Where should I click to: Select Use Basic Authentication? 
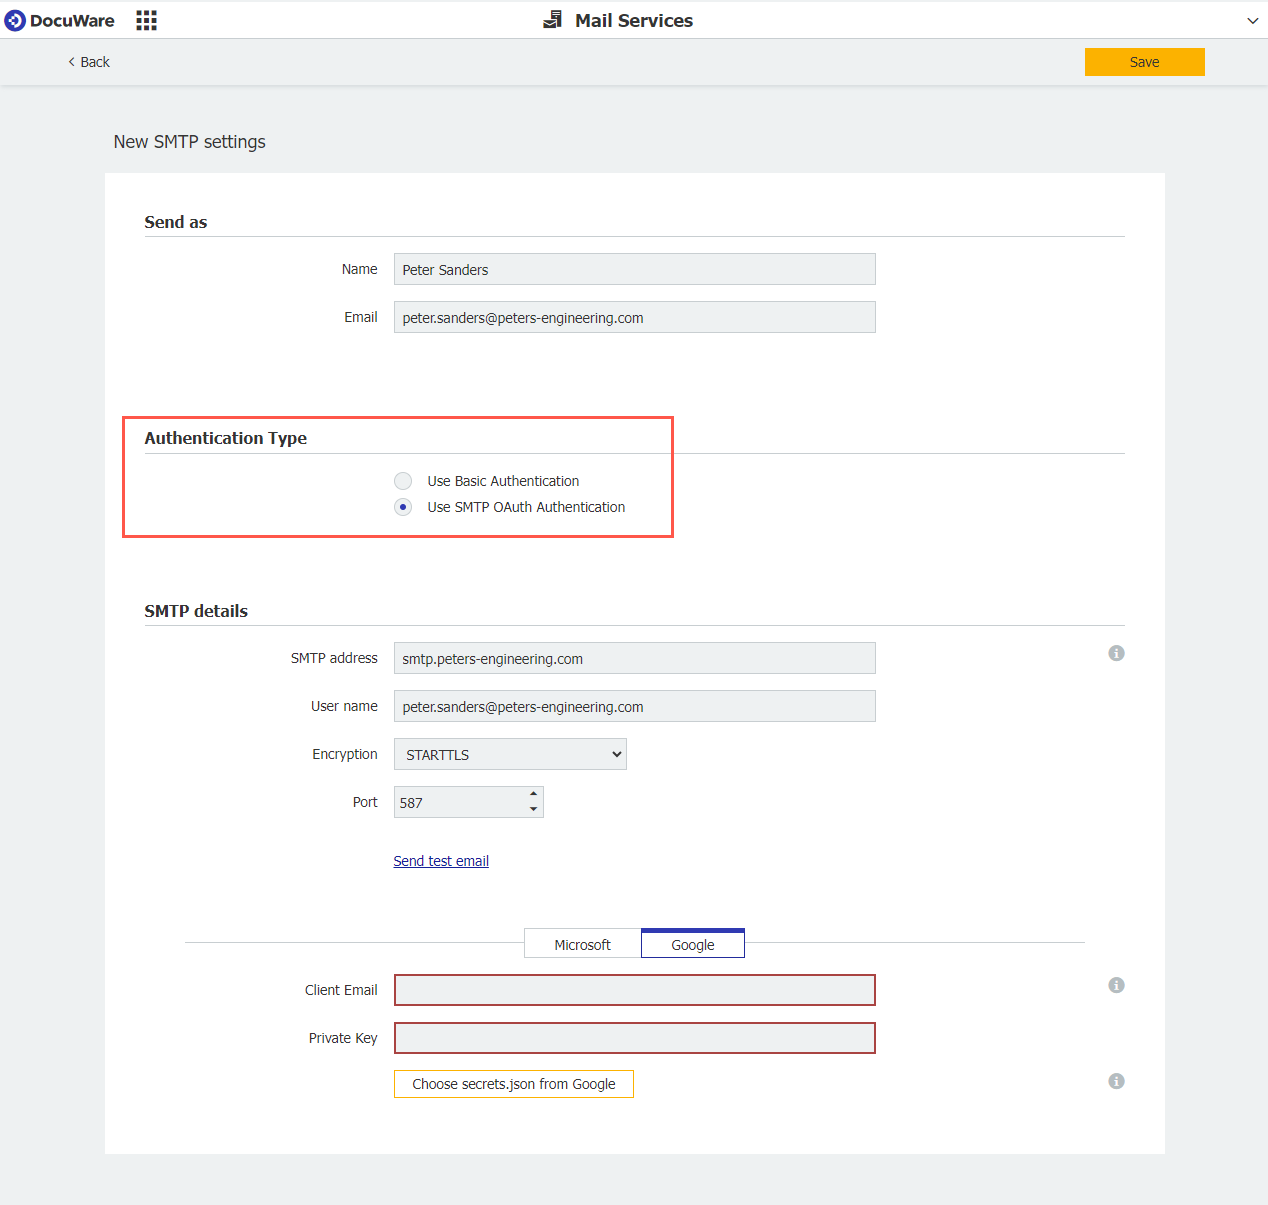(x=403, y=481)
